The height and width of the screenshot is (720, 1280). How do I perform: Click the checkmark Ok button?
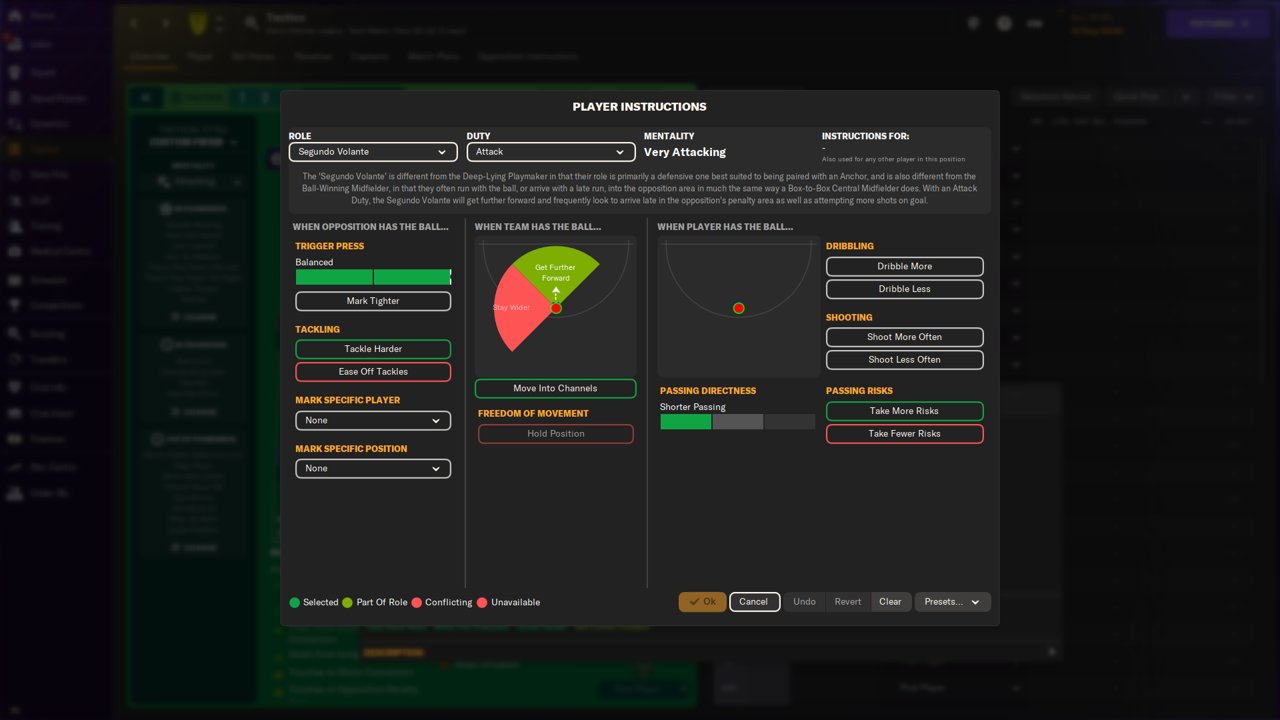pos(702,602)
